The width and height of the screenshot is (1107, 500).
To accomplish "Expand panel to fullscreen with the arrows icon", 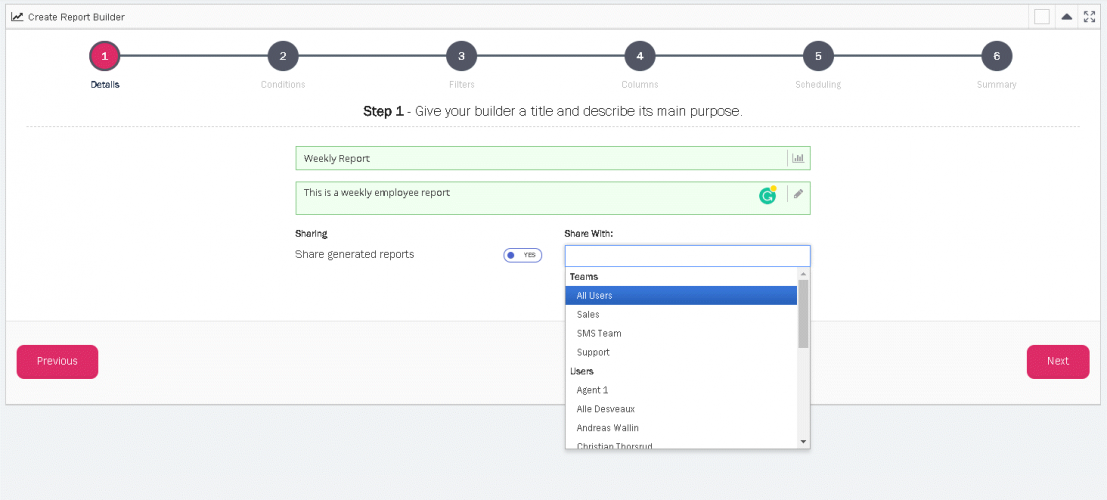I will click(x=1090, y=17).
